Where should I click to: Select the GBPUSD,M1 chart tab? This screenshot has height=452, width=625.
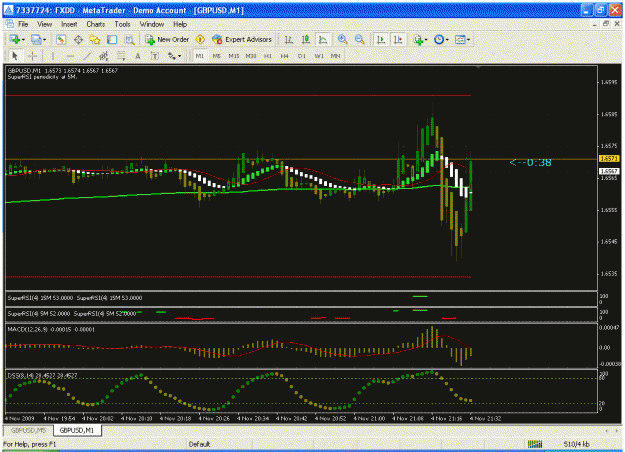[77, 430]
